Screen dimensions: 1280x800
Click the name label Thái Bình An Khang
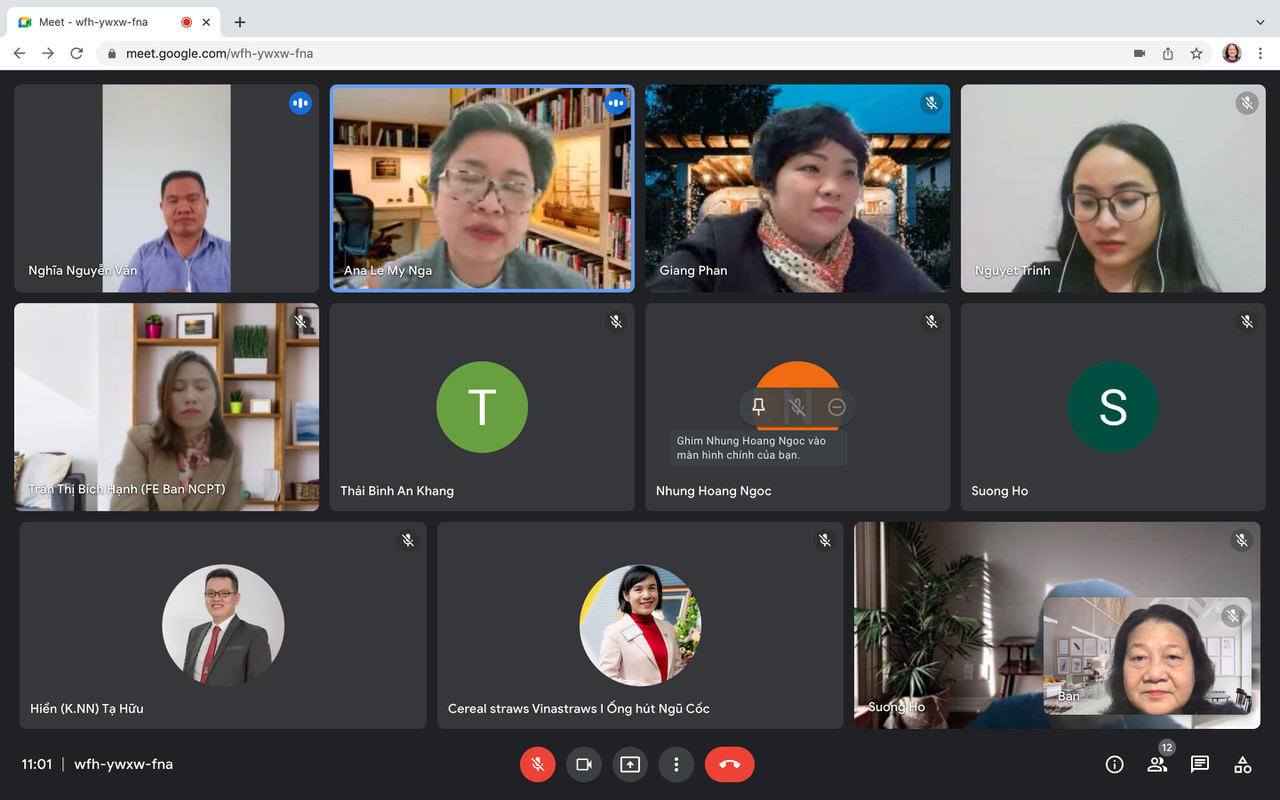[397, 491]
